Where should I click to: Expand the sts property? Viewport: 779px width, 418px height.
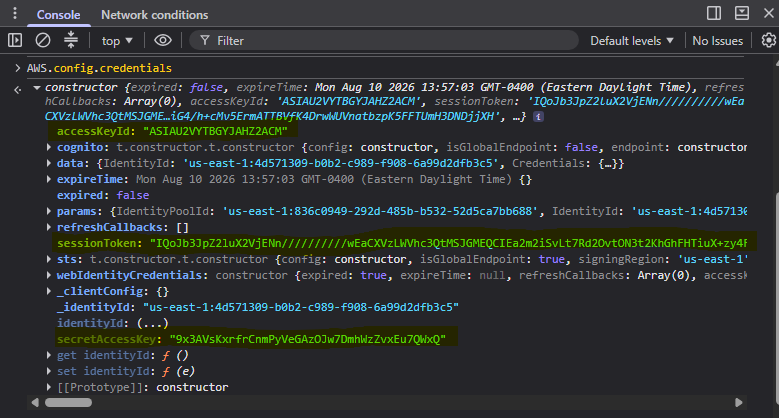pos(49,259)
